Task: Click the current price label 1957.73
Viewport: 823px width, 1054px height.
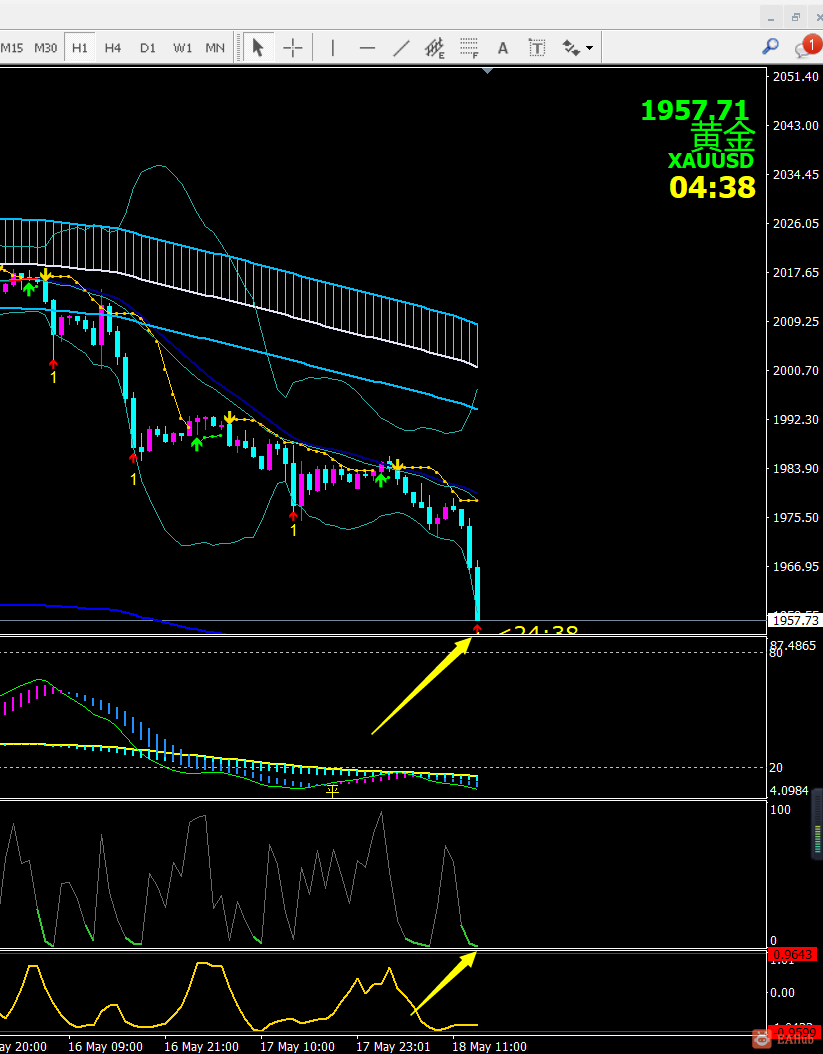Action: (x=795, y=620)
